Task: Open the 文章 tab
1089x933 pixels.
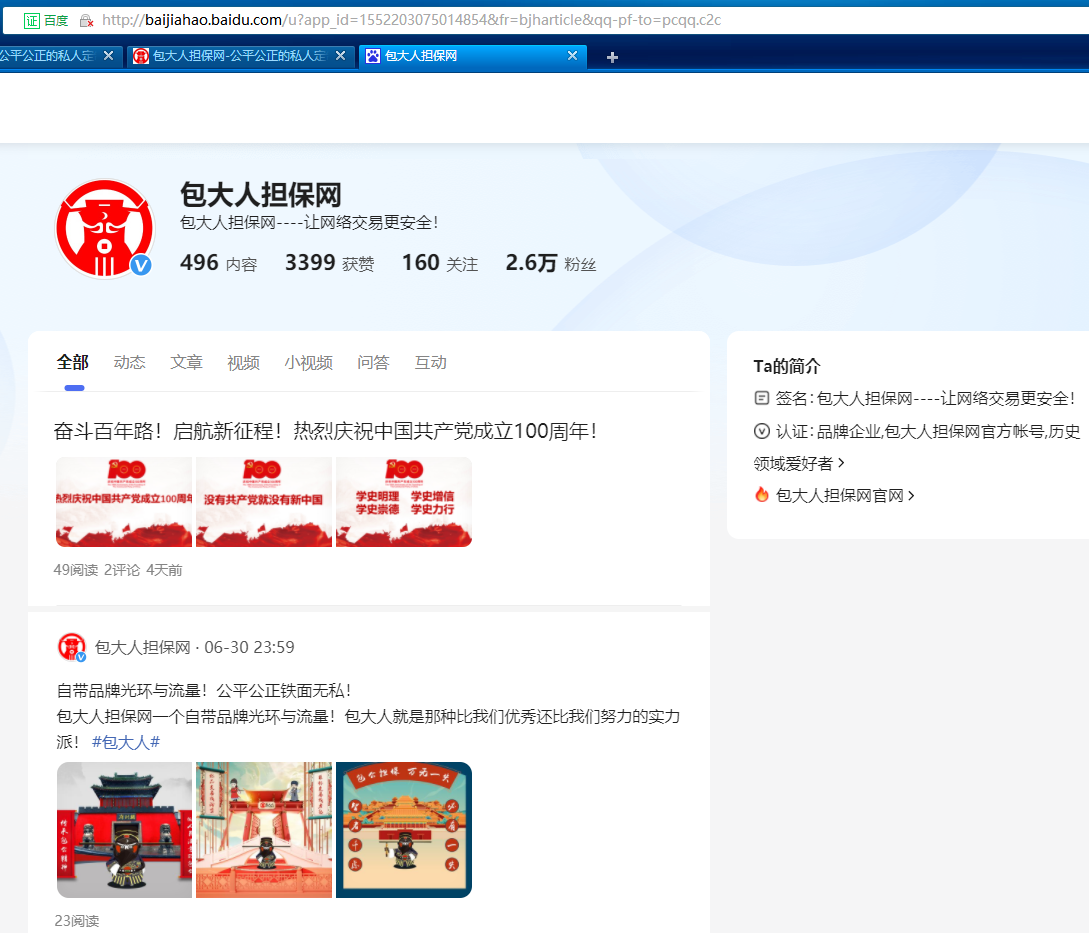Action: click(187, 363)
